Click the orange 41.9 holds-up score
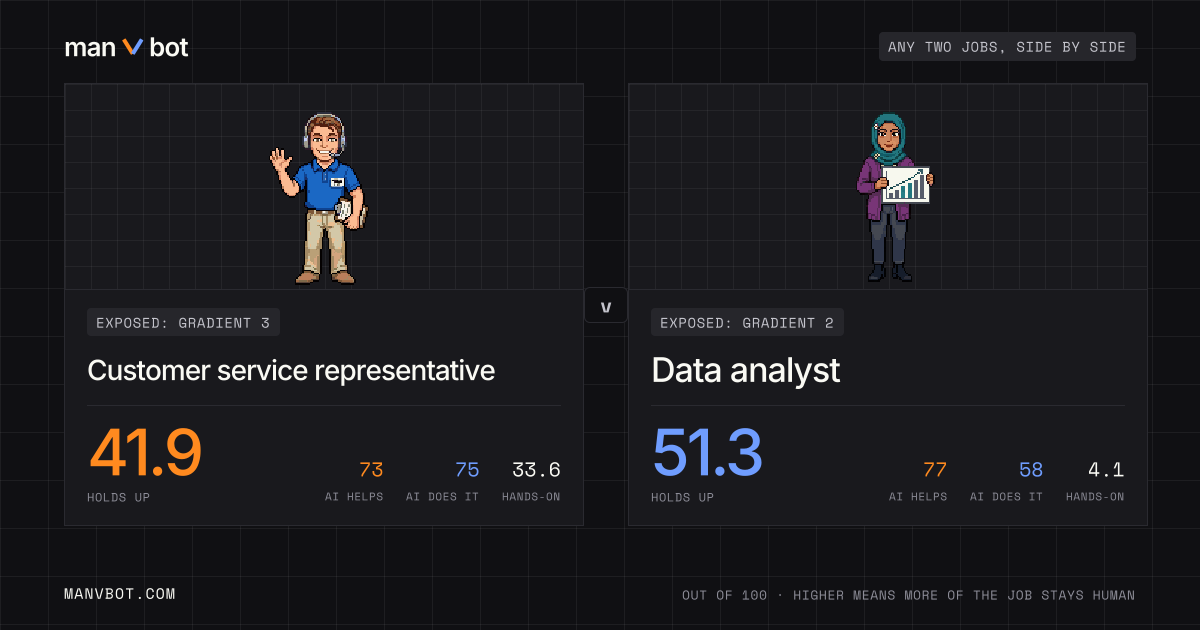 145,452
